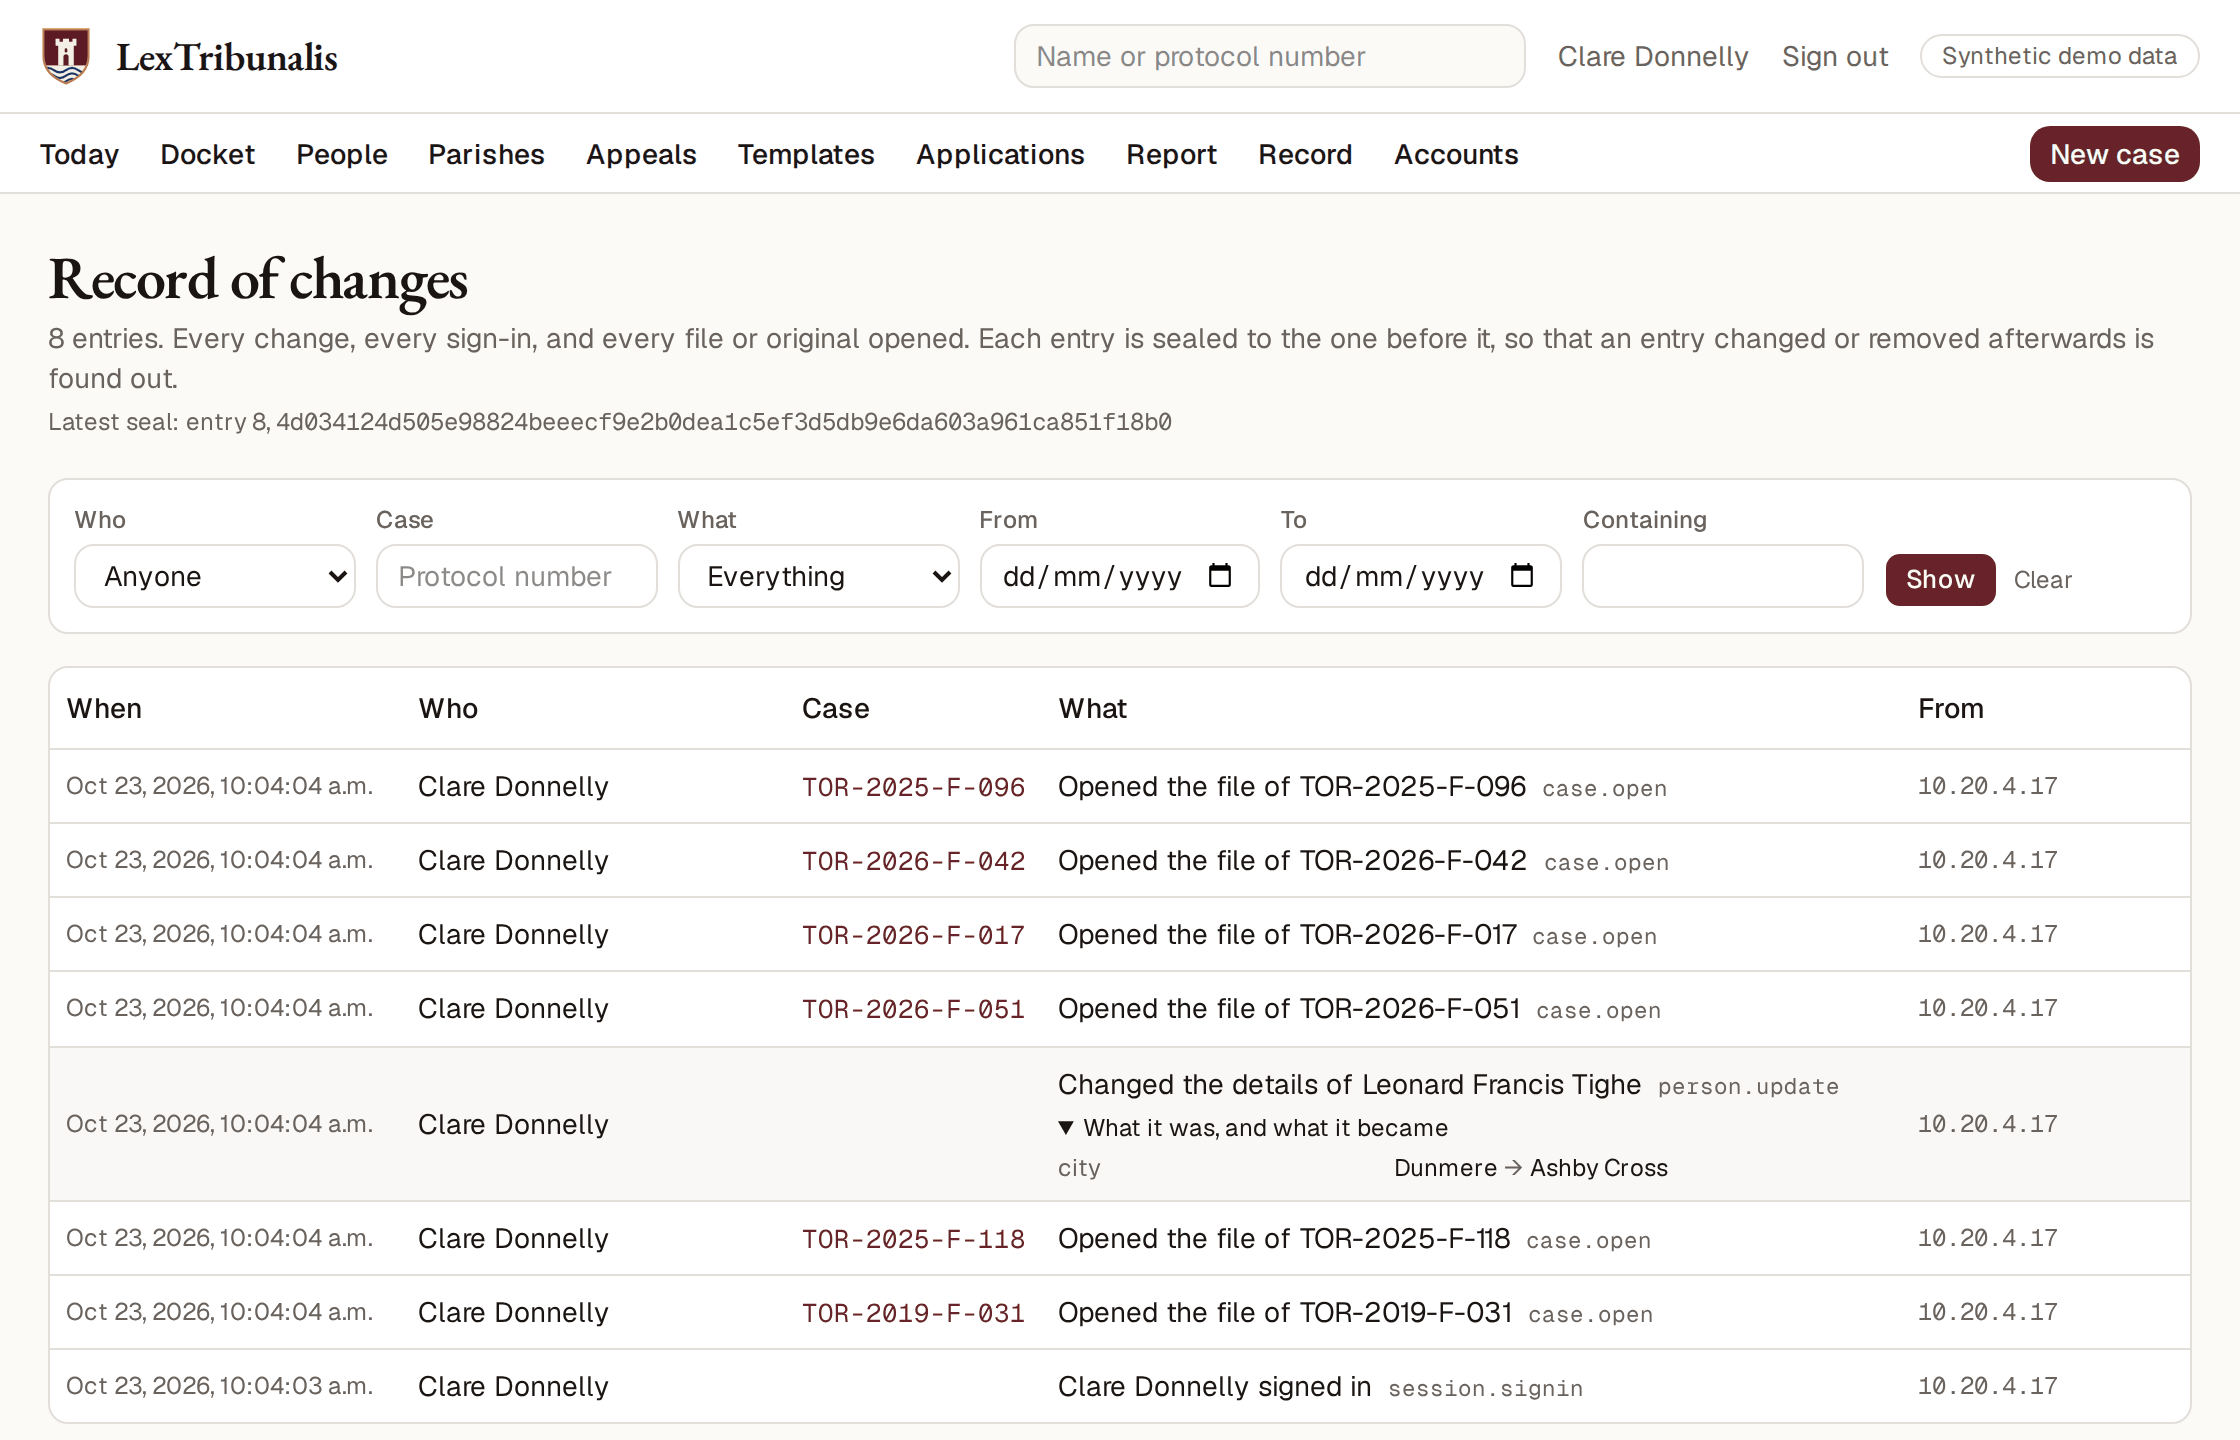Image resolution: width=2240 pixels, height=1440 pixels.
Task: Clear the filters with Clear link
Action: pyautogui.click(x=2042, y=580)
